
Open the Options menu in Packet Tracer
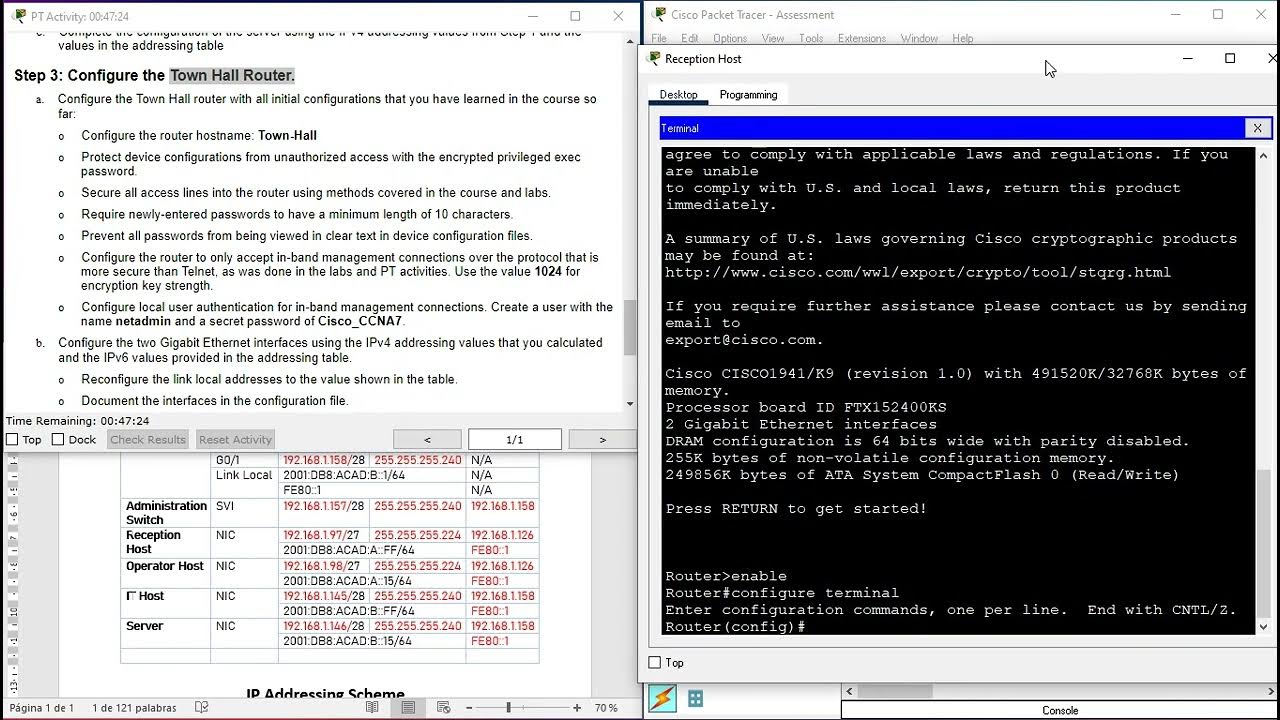point(730,38)
